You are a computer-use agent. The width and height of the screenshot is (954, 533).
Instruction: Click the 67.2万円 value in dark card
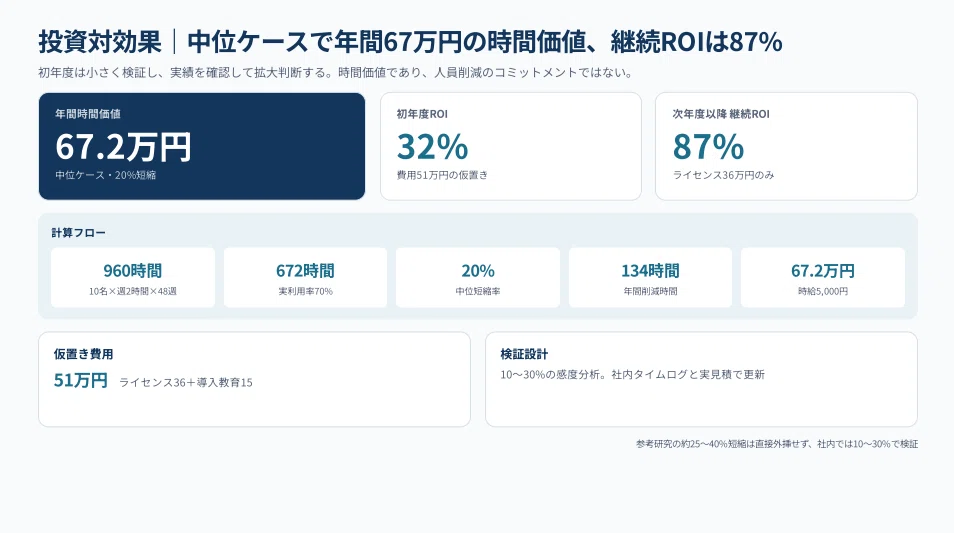123,147
